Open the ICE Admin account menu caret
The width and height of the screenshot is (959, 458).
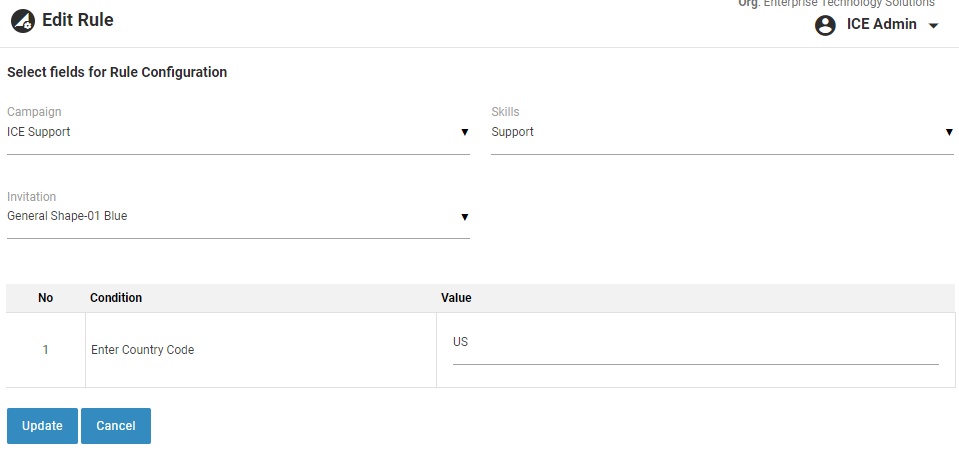click(x=934, y=26)
